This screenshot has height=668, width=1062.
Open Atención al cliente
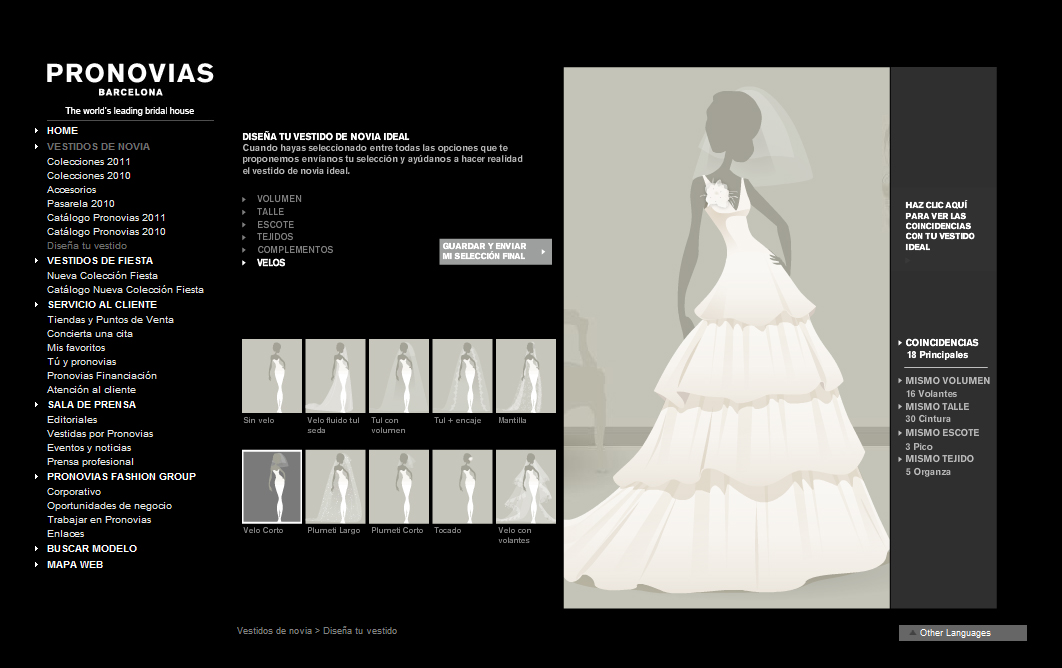pyautogui.click(x=91, y=390)
